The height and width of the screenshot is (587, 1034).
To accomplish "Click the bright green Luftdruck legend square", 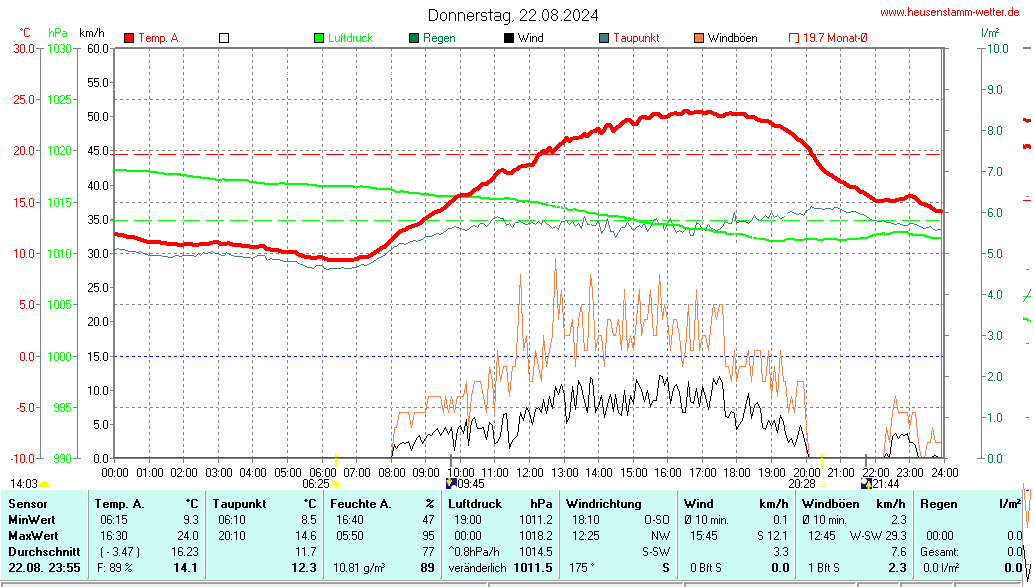I will [x=319, y=38].
